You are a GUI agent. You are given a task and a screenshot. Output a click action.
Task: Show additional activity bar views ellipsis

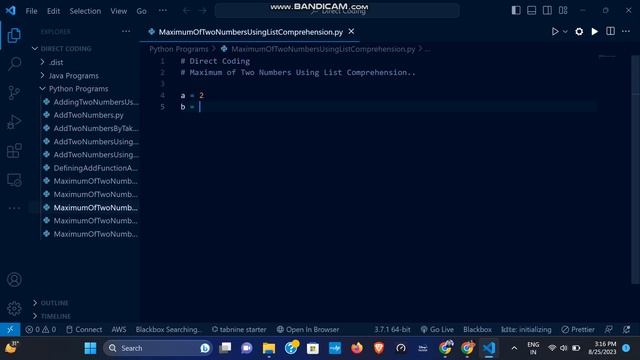pos(14,208)
